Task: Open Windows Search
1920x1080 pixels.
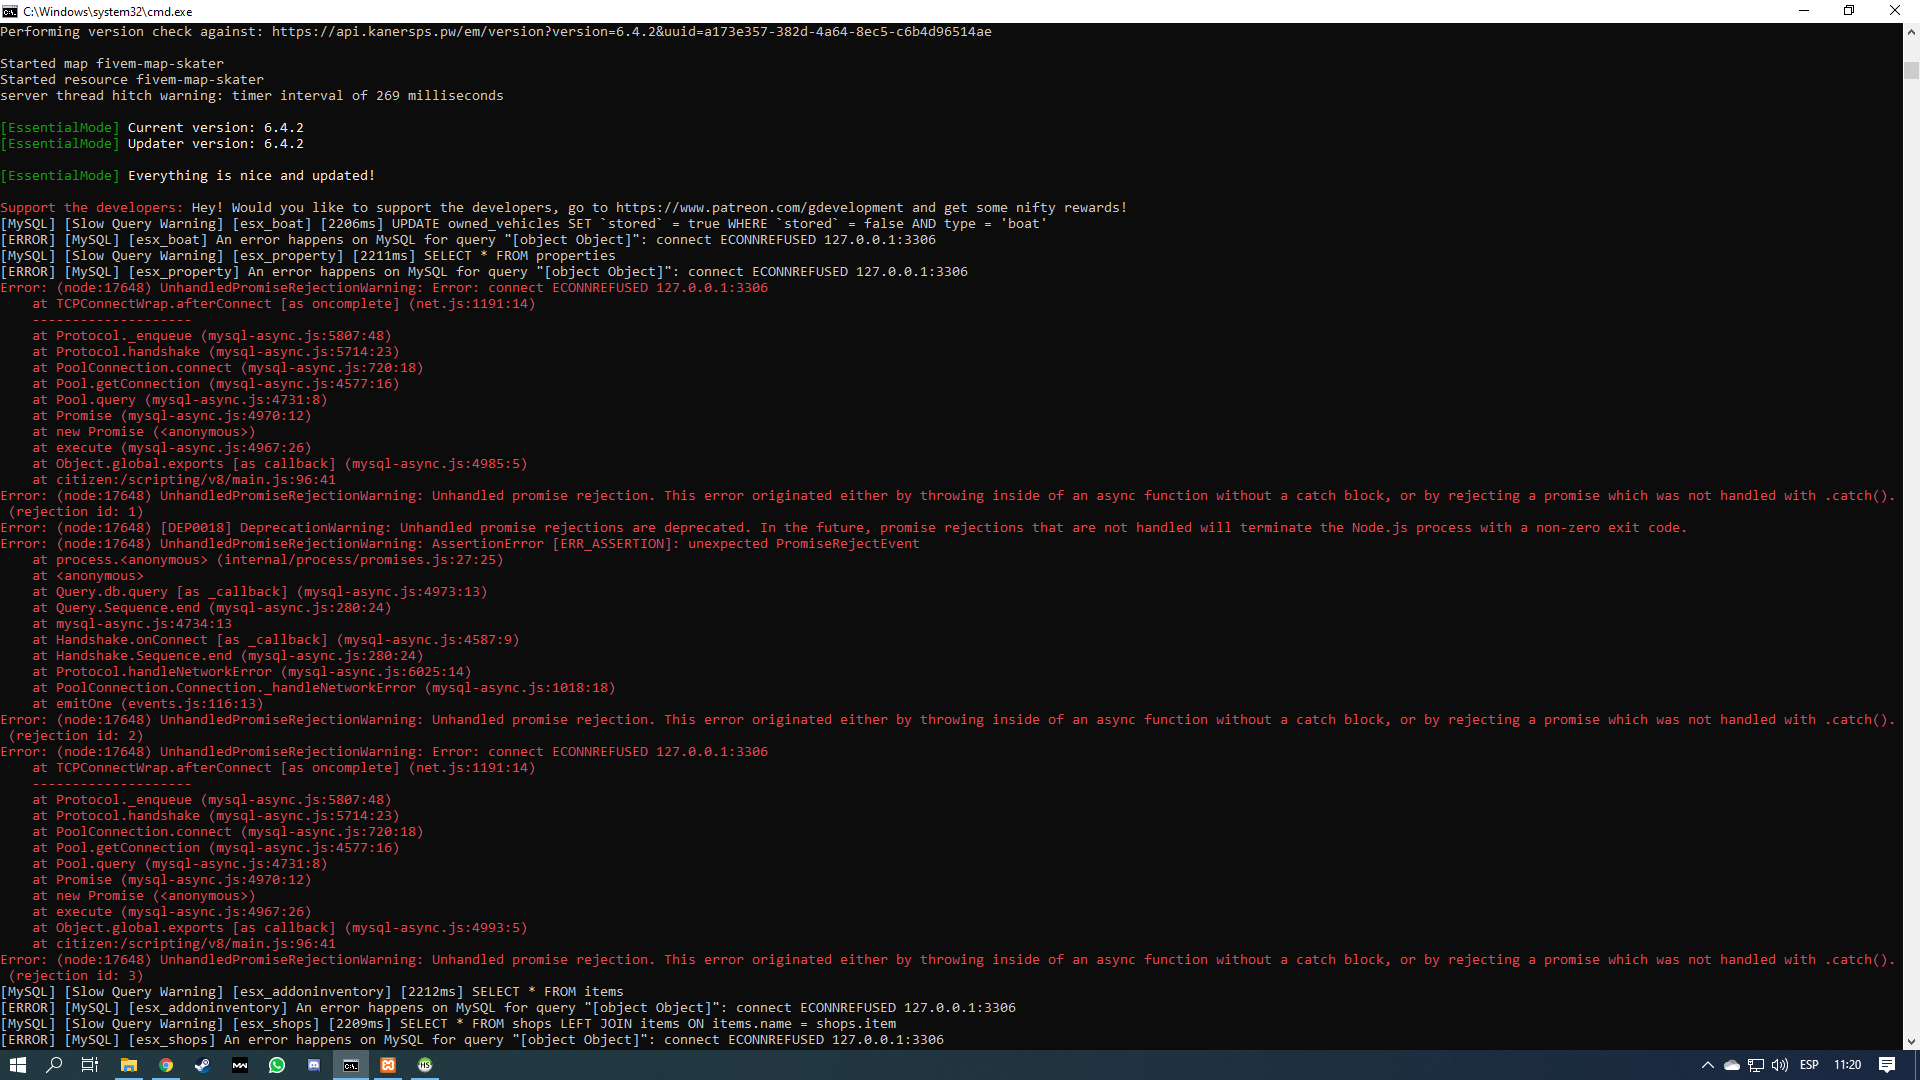Action: 53,1065
